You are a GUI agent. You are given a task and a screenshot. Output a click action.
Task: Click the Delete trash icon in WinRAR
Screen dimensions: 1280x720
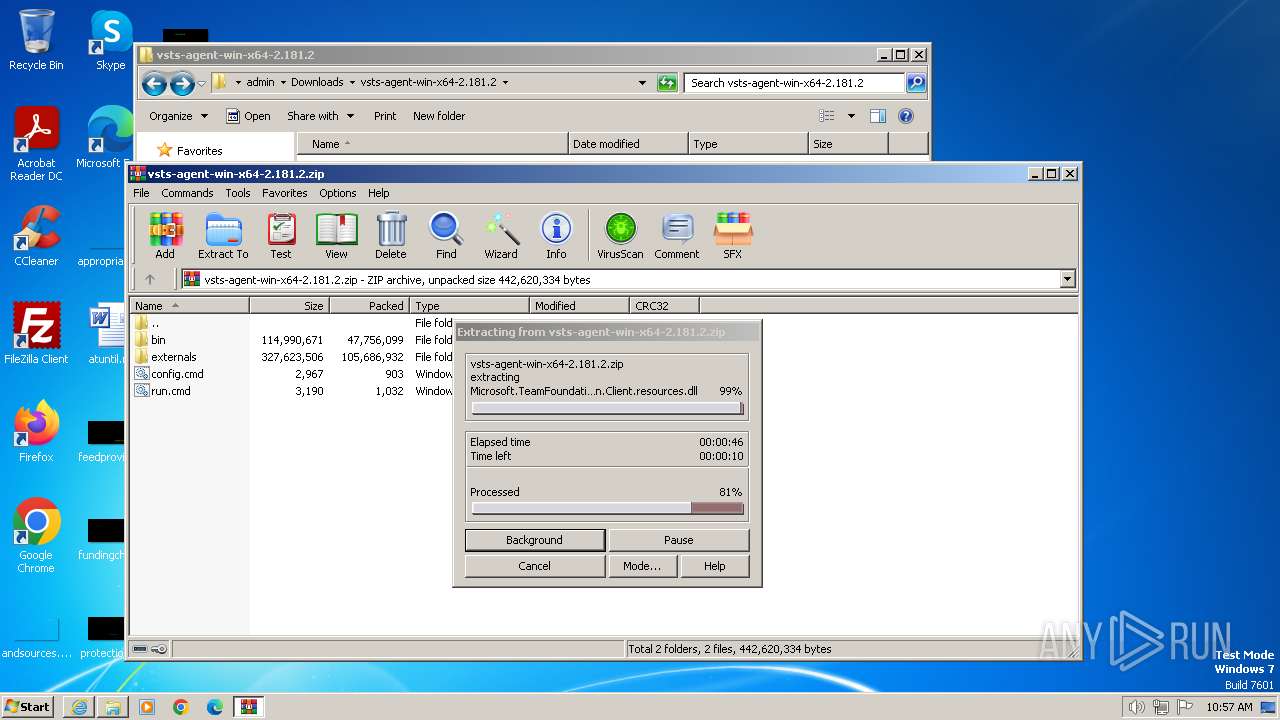(x=391, y=236)
